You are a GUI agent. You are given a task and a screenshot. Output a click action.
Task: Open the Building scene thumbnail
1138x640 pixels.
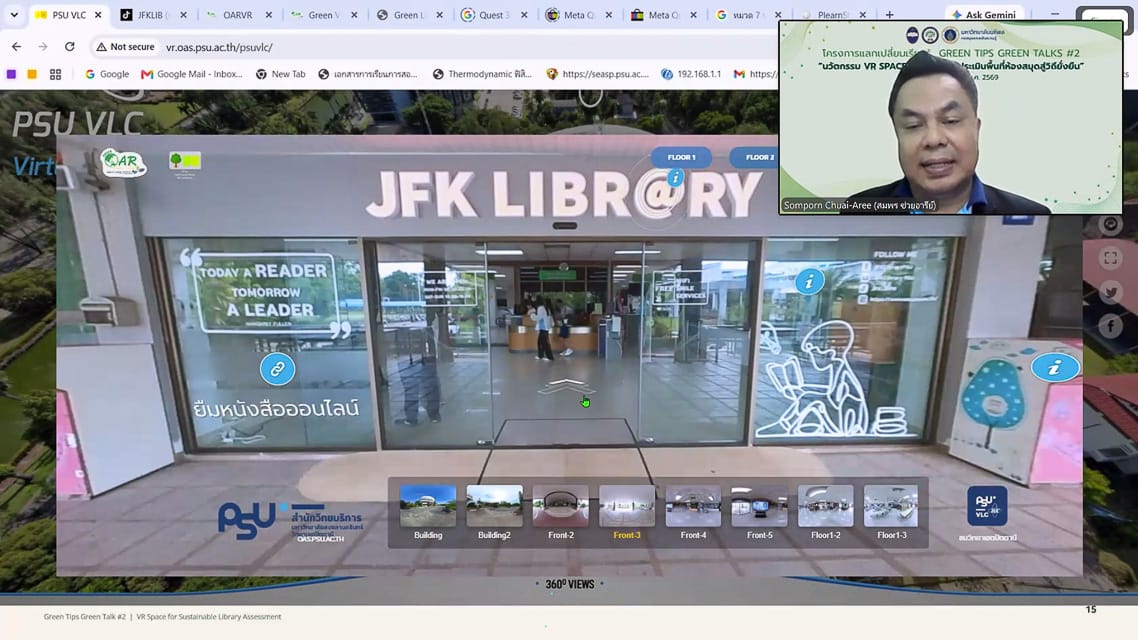click(x=427, y=512)
